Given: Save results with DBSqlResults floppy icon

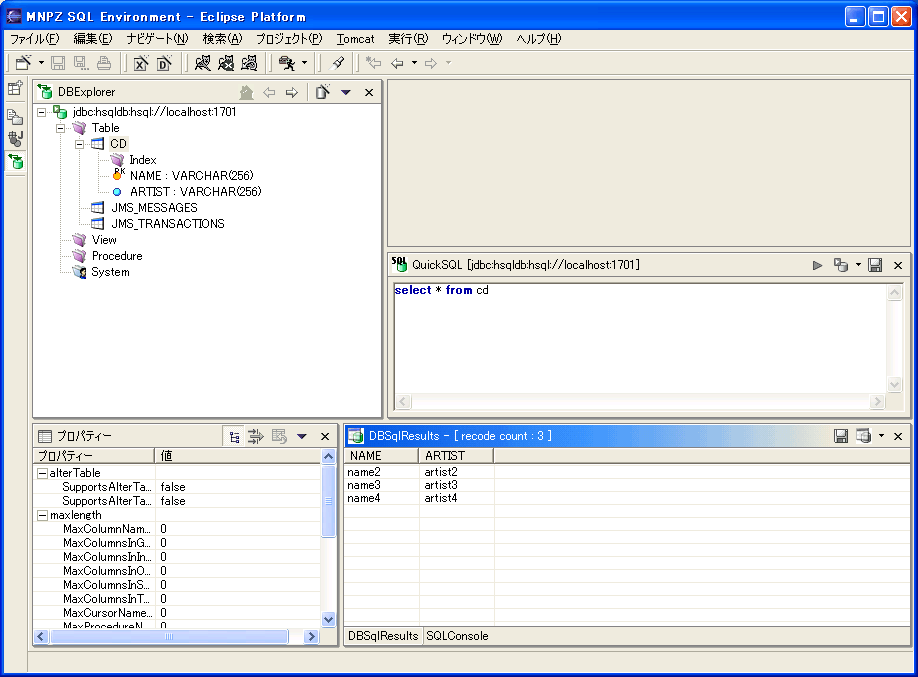Looking at the screenshot, I should click(x=841, y=436).
